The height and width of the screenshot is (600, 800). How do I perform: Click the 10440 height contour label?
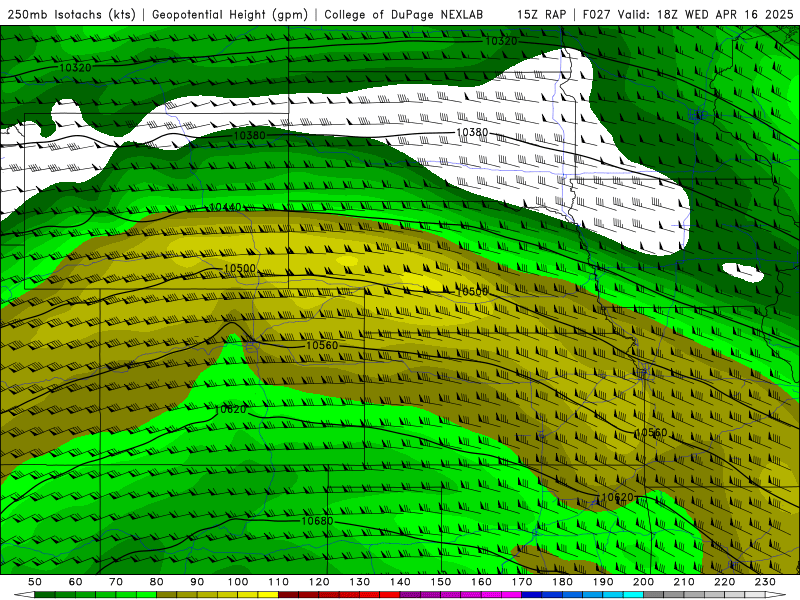[225, 207]
